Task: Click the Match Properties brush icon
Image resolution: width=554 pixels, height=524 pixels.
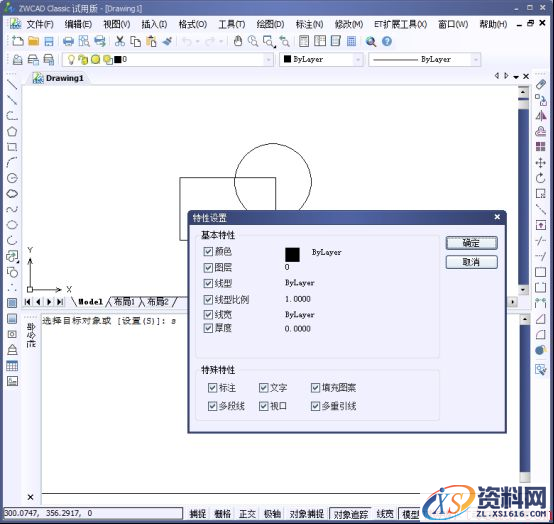Action: [167, 41]
